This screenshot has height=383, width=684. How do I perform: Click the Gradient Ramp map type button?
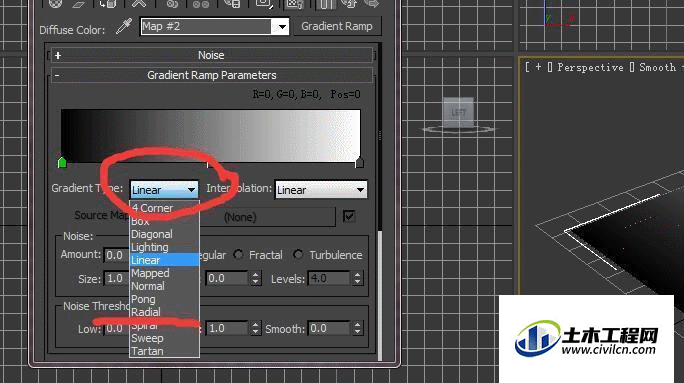pos(337,26)
